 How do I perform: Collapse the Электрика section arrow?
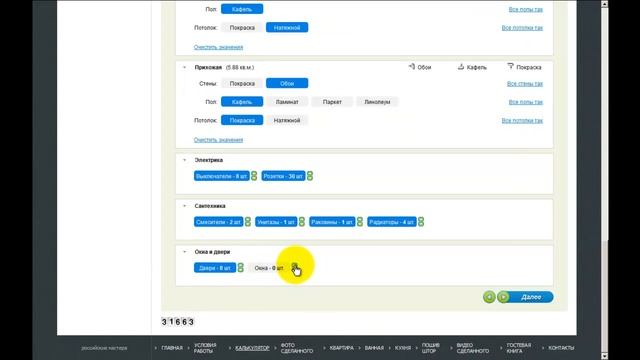184,160
